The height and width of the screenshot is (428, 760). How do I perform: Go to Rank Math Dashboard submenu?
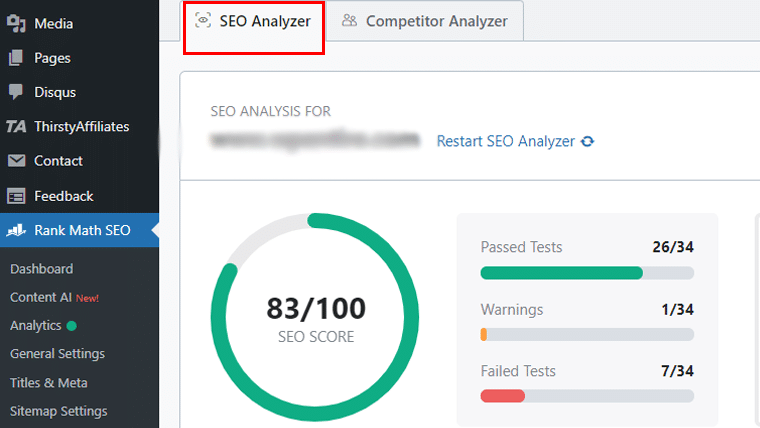coord(42,269)
